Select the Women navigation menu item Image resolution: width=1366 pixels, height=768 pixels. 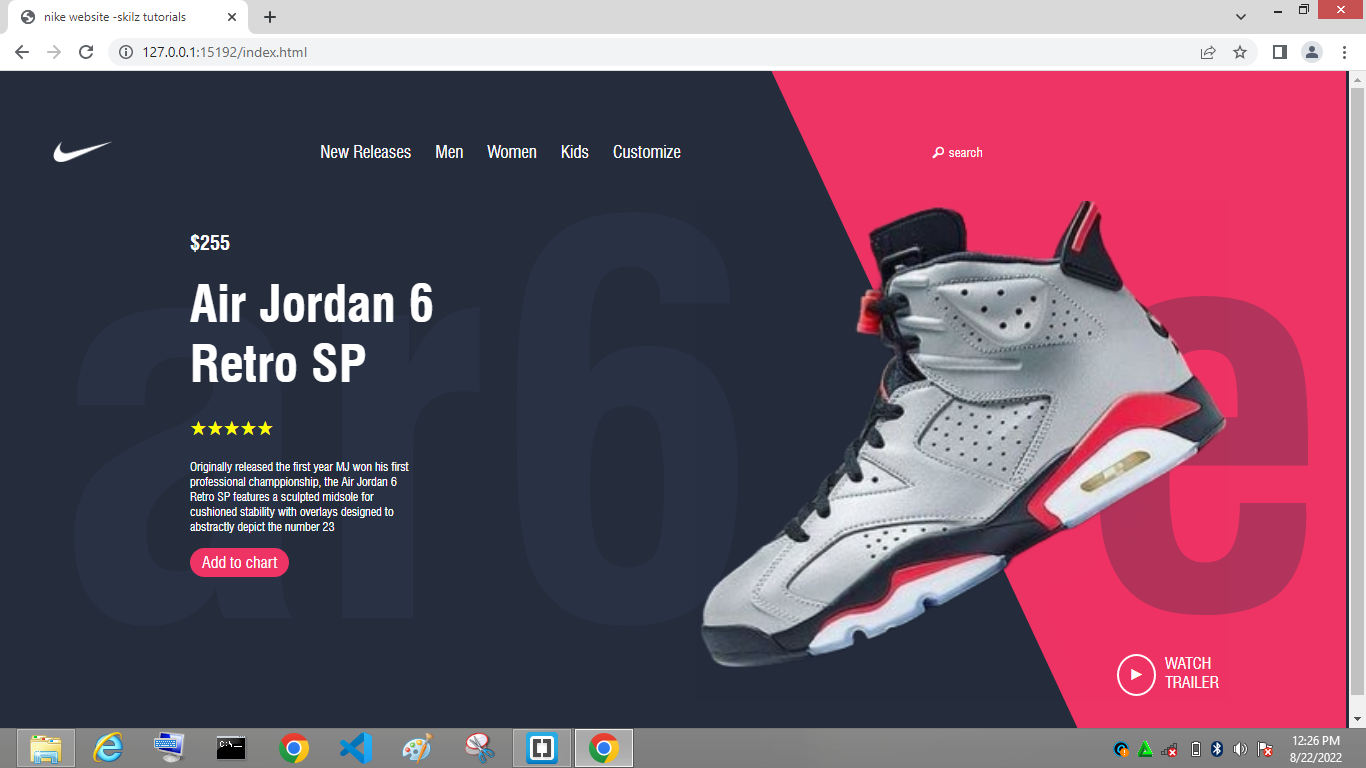click(x=511, y=152)
